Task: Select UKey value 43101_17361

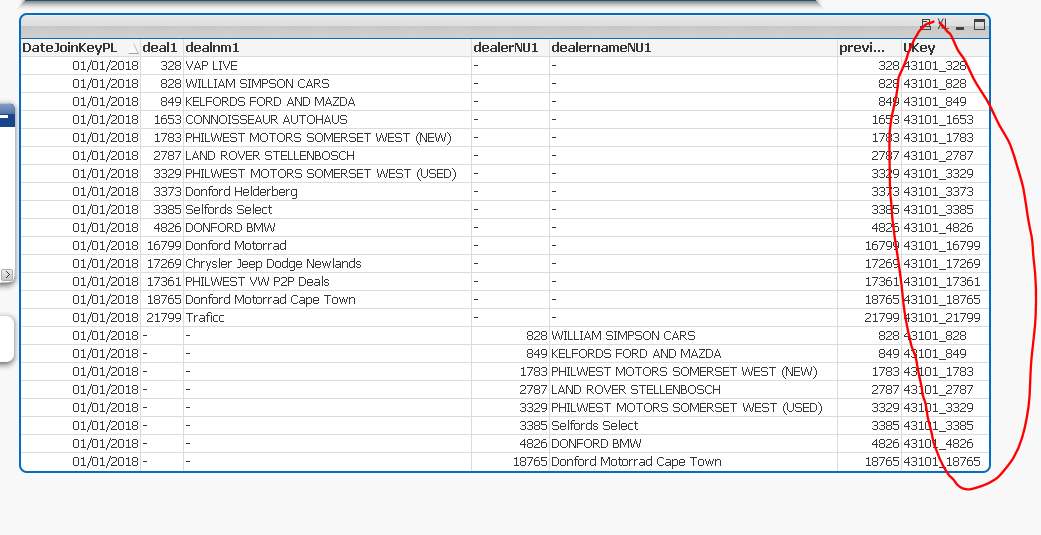Action: tap(941, 281)
